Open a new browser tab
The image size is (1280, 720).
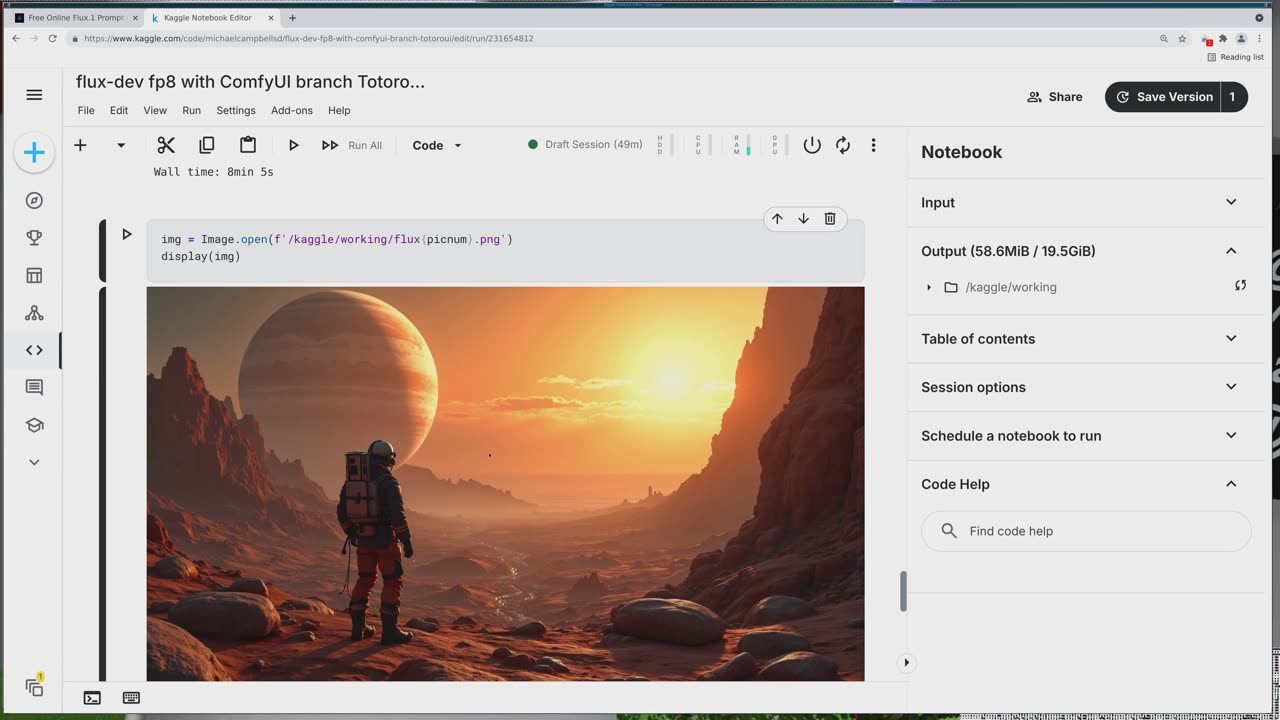[292, 18]
